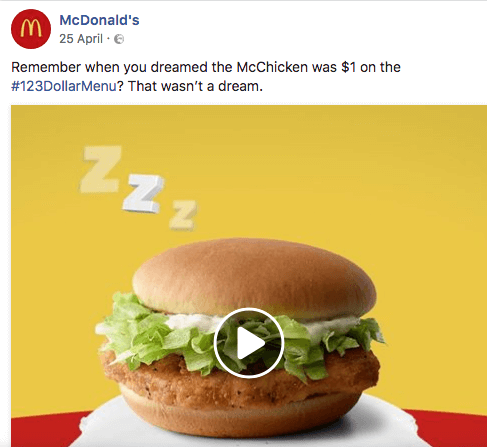
Task: Click the top bun of the McChicken
Action: point(254,277)
